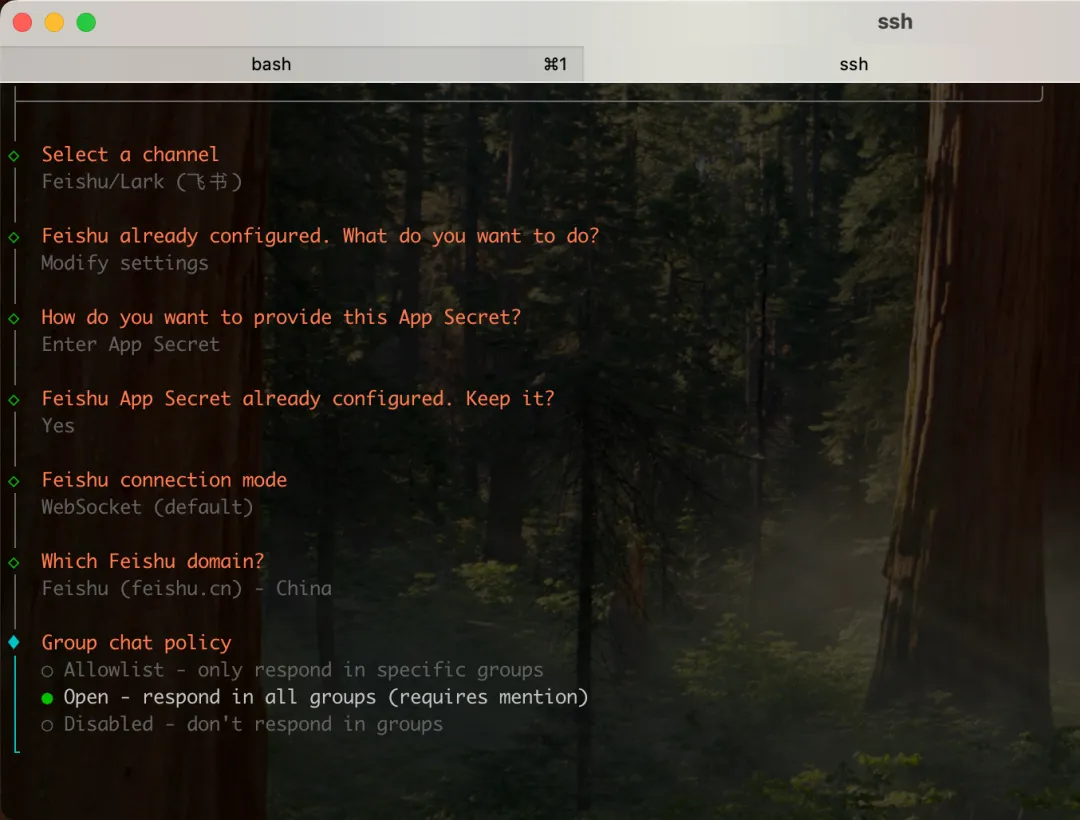Viewport: 1080px width, 820px height.
Task: Click the active cyan diamond beside Group chat policy
Action: coord(14,642)
